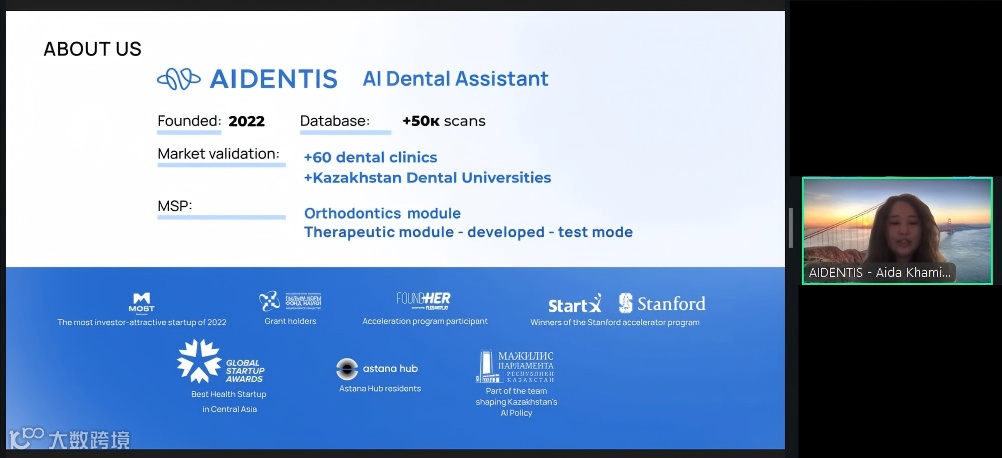Click the MOST logo
This screenshot has height=458, width=1002.
pos(141,303)
